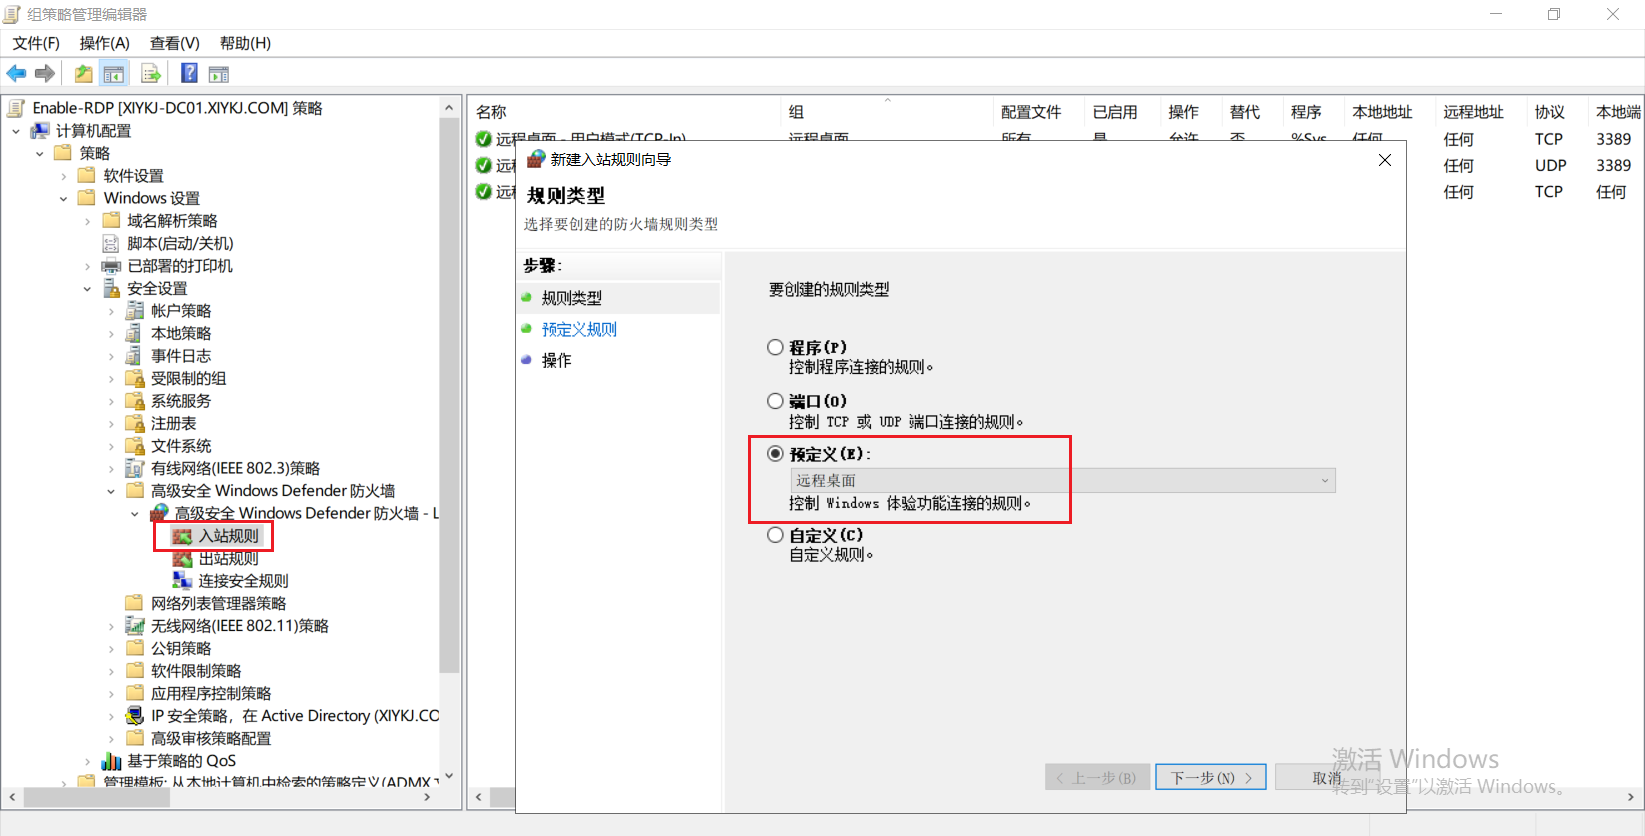Collapse the 计算机配置 tree node
The width and height of the screenshot is (1645, 836).
(x=16, y=131)
